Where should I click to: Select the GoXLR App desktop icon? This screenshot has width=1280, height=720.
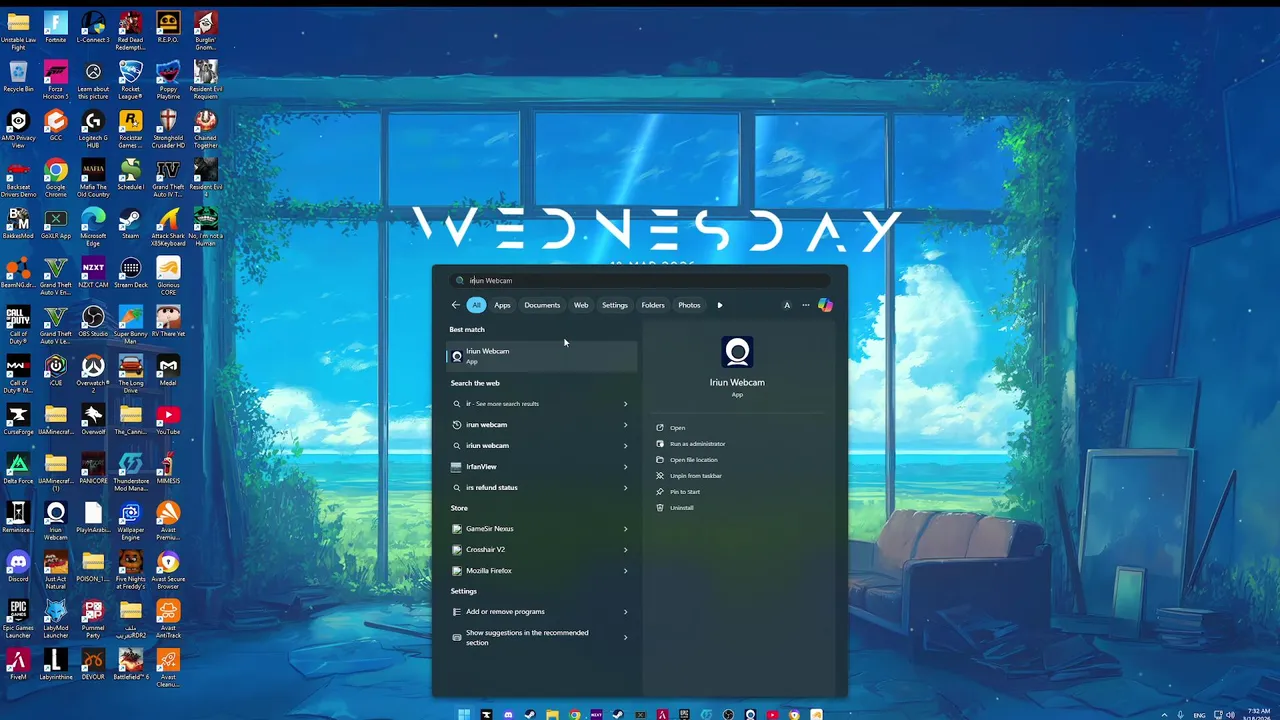(56, 223)
